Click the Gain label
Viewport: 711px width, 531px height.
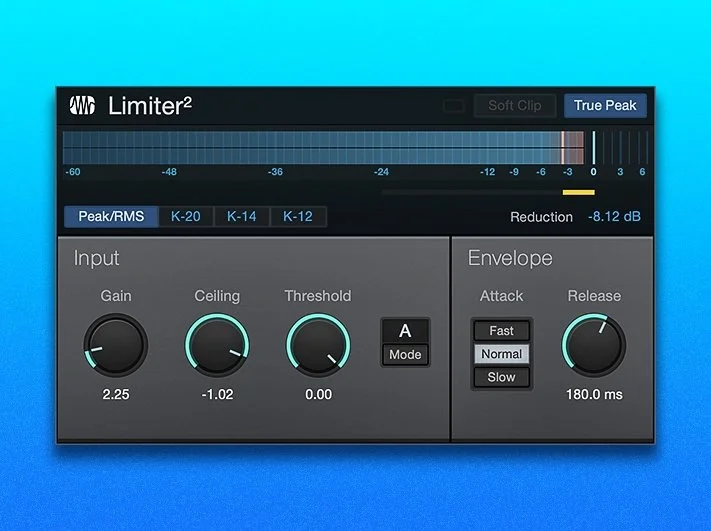pos(116,296)
